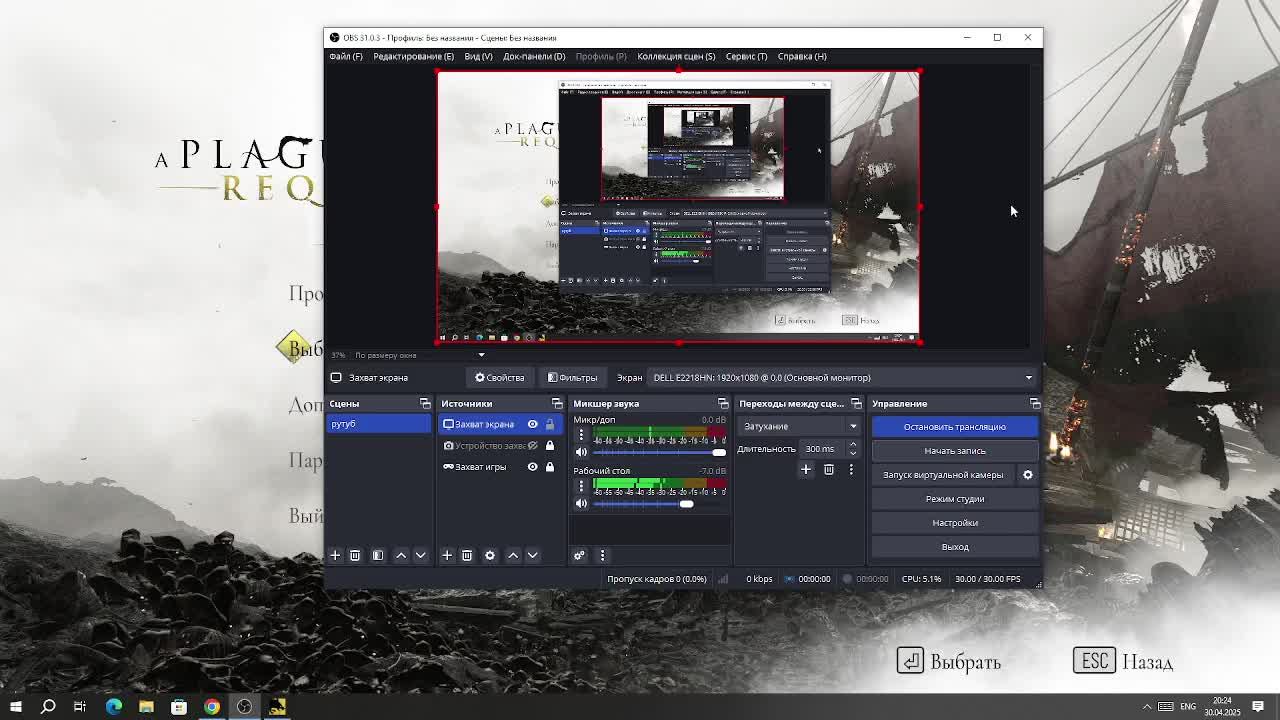Open the audio mixer's three-dot menu at the bottom
This screenshot has height=720, width=1280.
[602, 555]
